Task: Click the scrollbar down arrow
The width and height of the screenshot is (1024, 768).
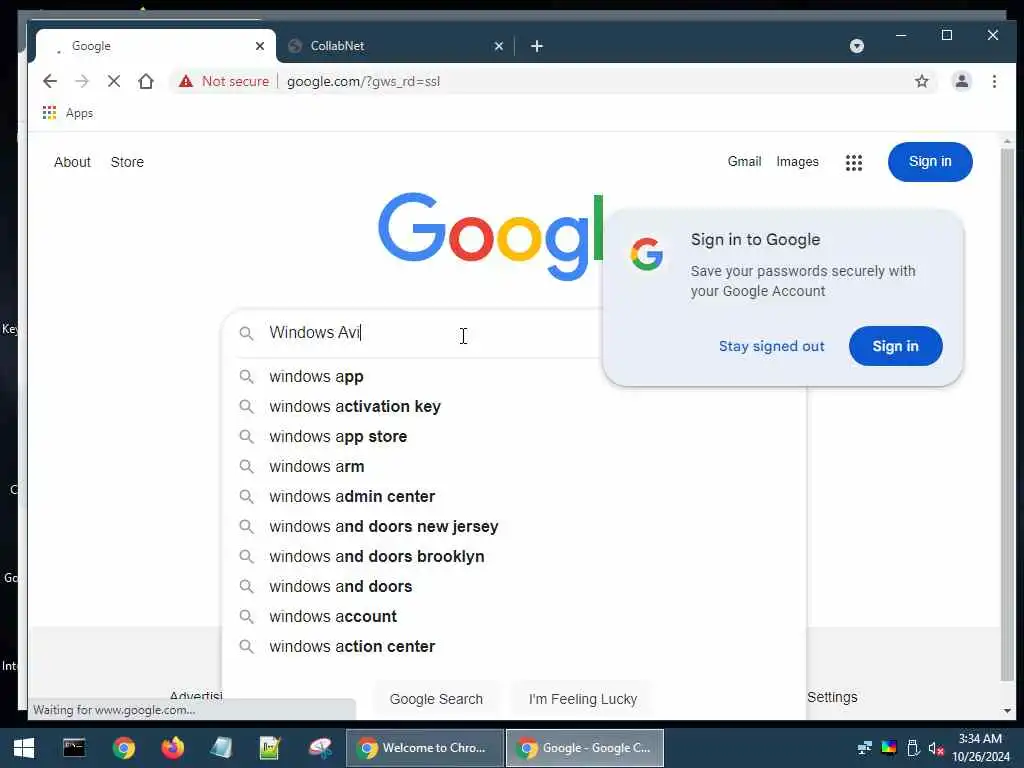Action: (1008, 711)
